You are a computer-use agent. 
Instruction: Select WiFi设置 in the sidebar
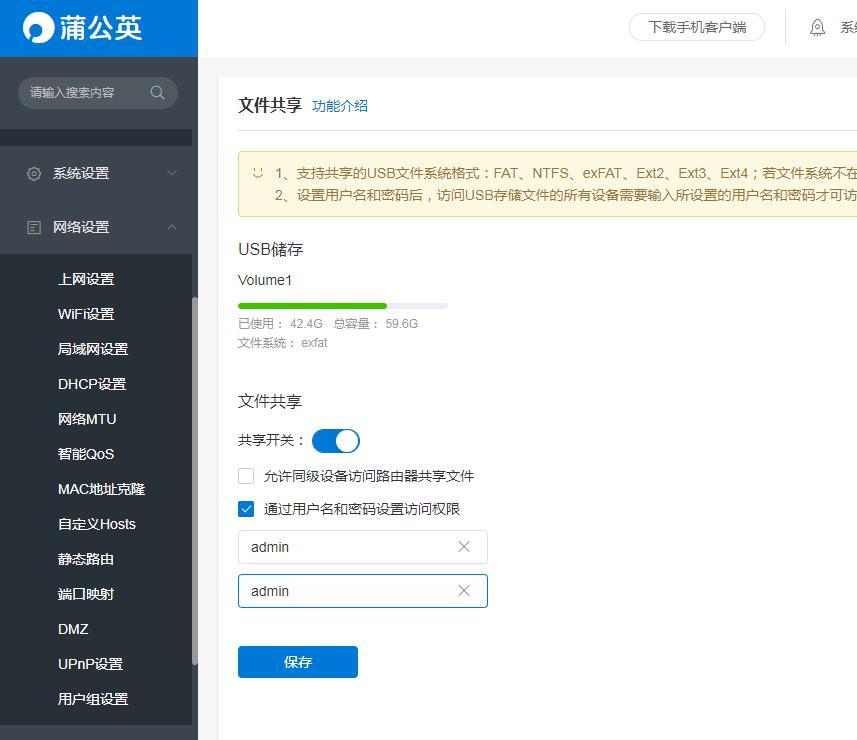[x=85, y=313]
